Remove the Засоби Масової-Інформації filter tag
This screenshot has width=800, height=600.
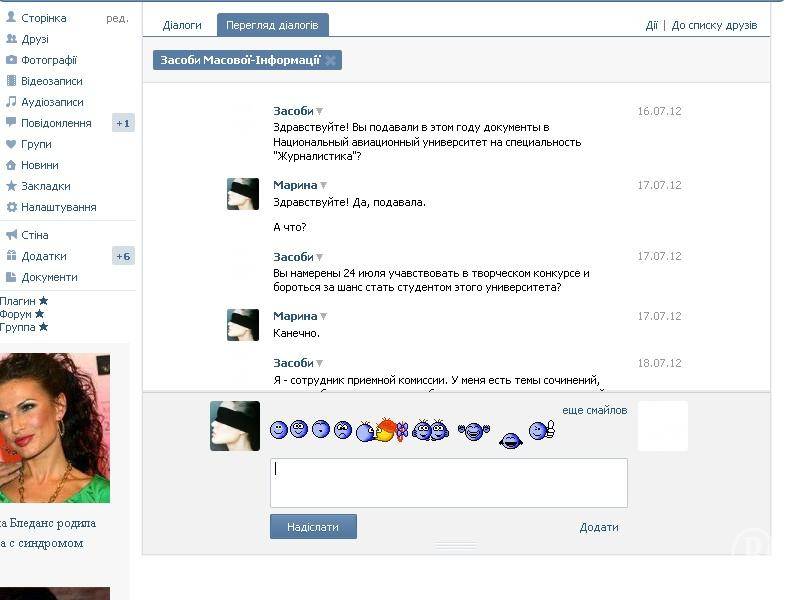331,61
